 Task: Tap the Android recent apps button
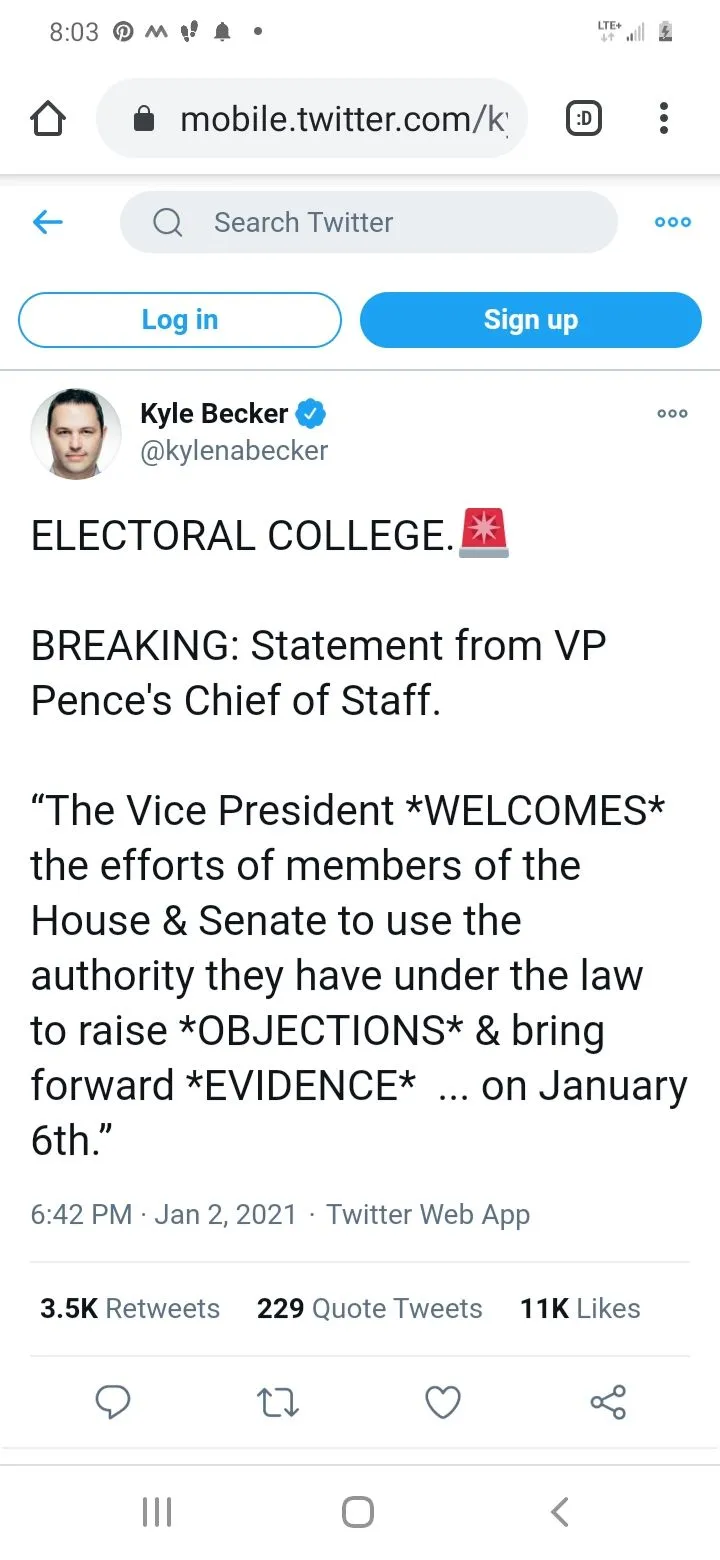tap(157, 1511)
